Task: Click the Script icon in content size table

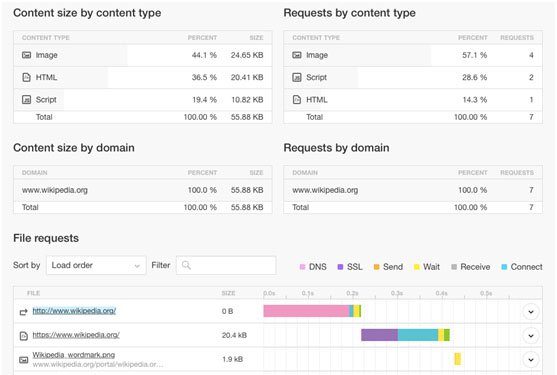Action: coord(27,100)
